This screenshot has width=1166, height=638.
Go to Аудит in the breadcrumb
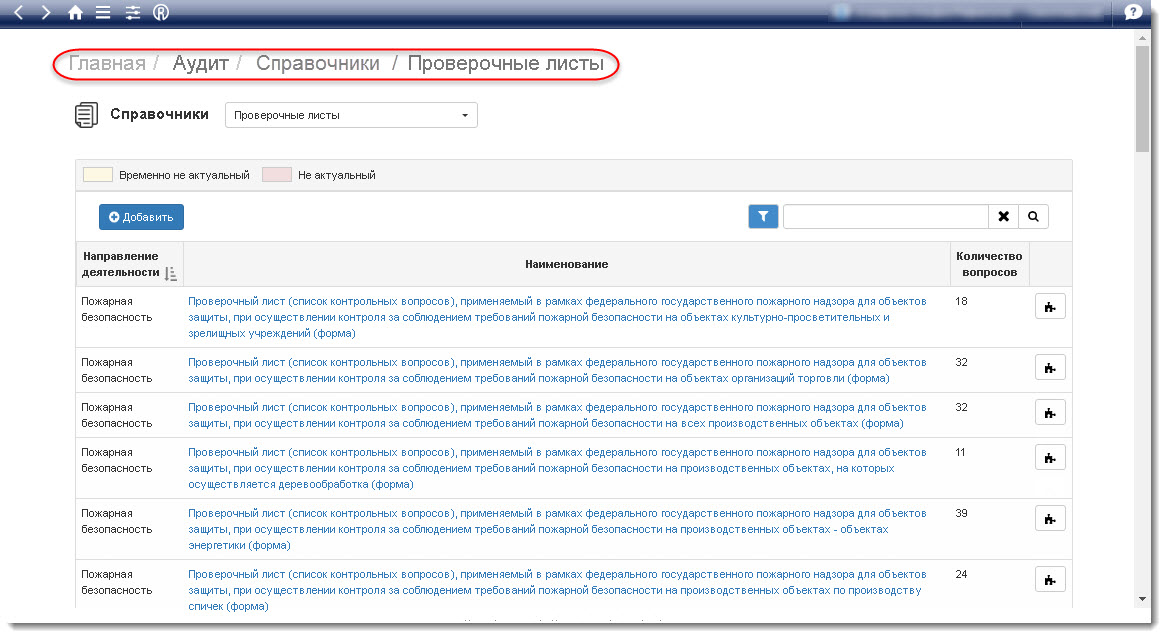(200, 64)
